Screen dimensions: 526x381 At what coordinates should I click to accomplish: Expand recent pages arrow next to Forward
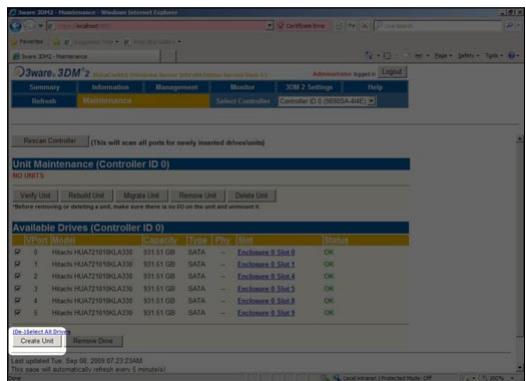[40, 26]
